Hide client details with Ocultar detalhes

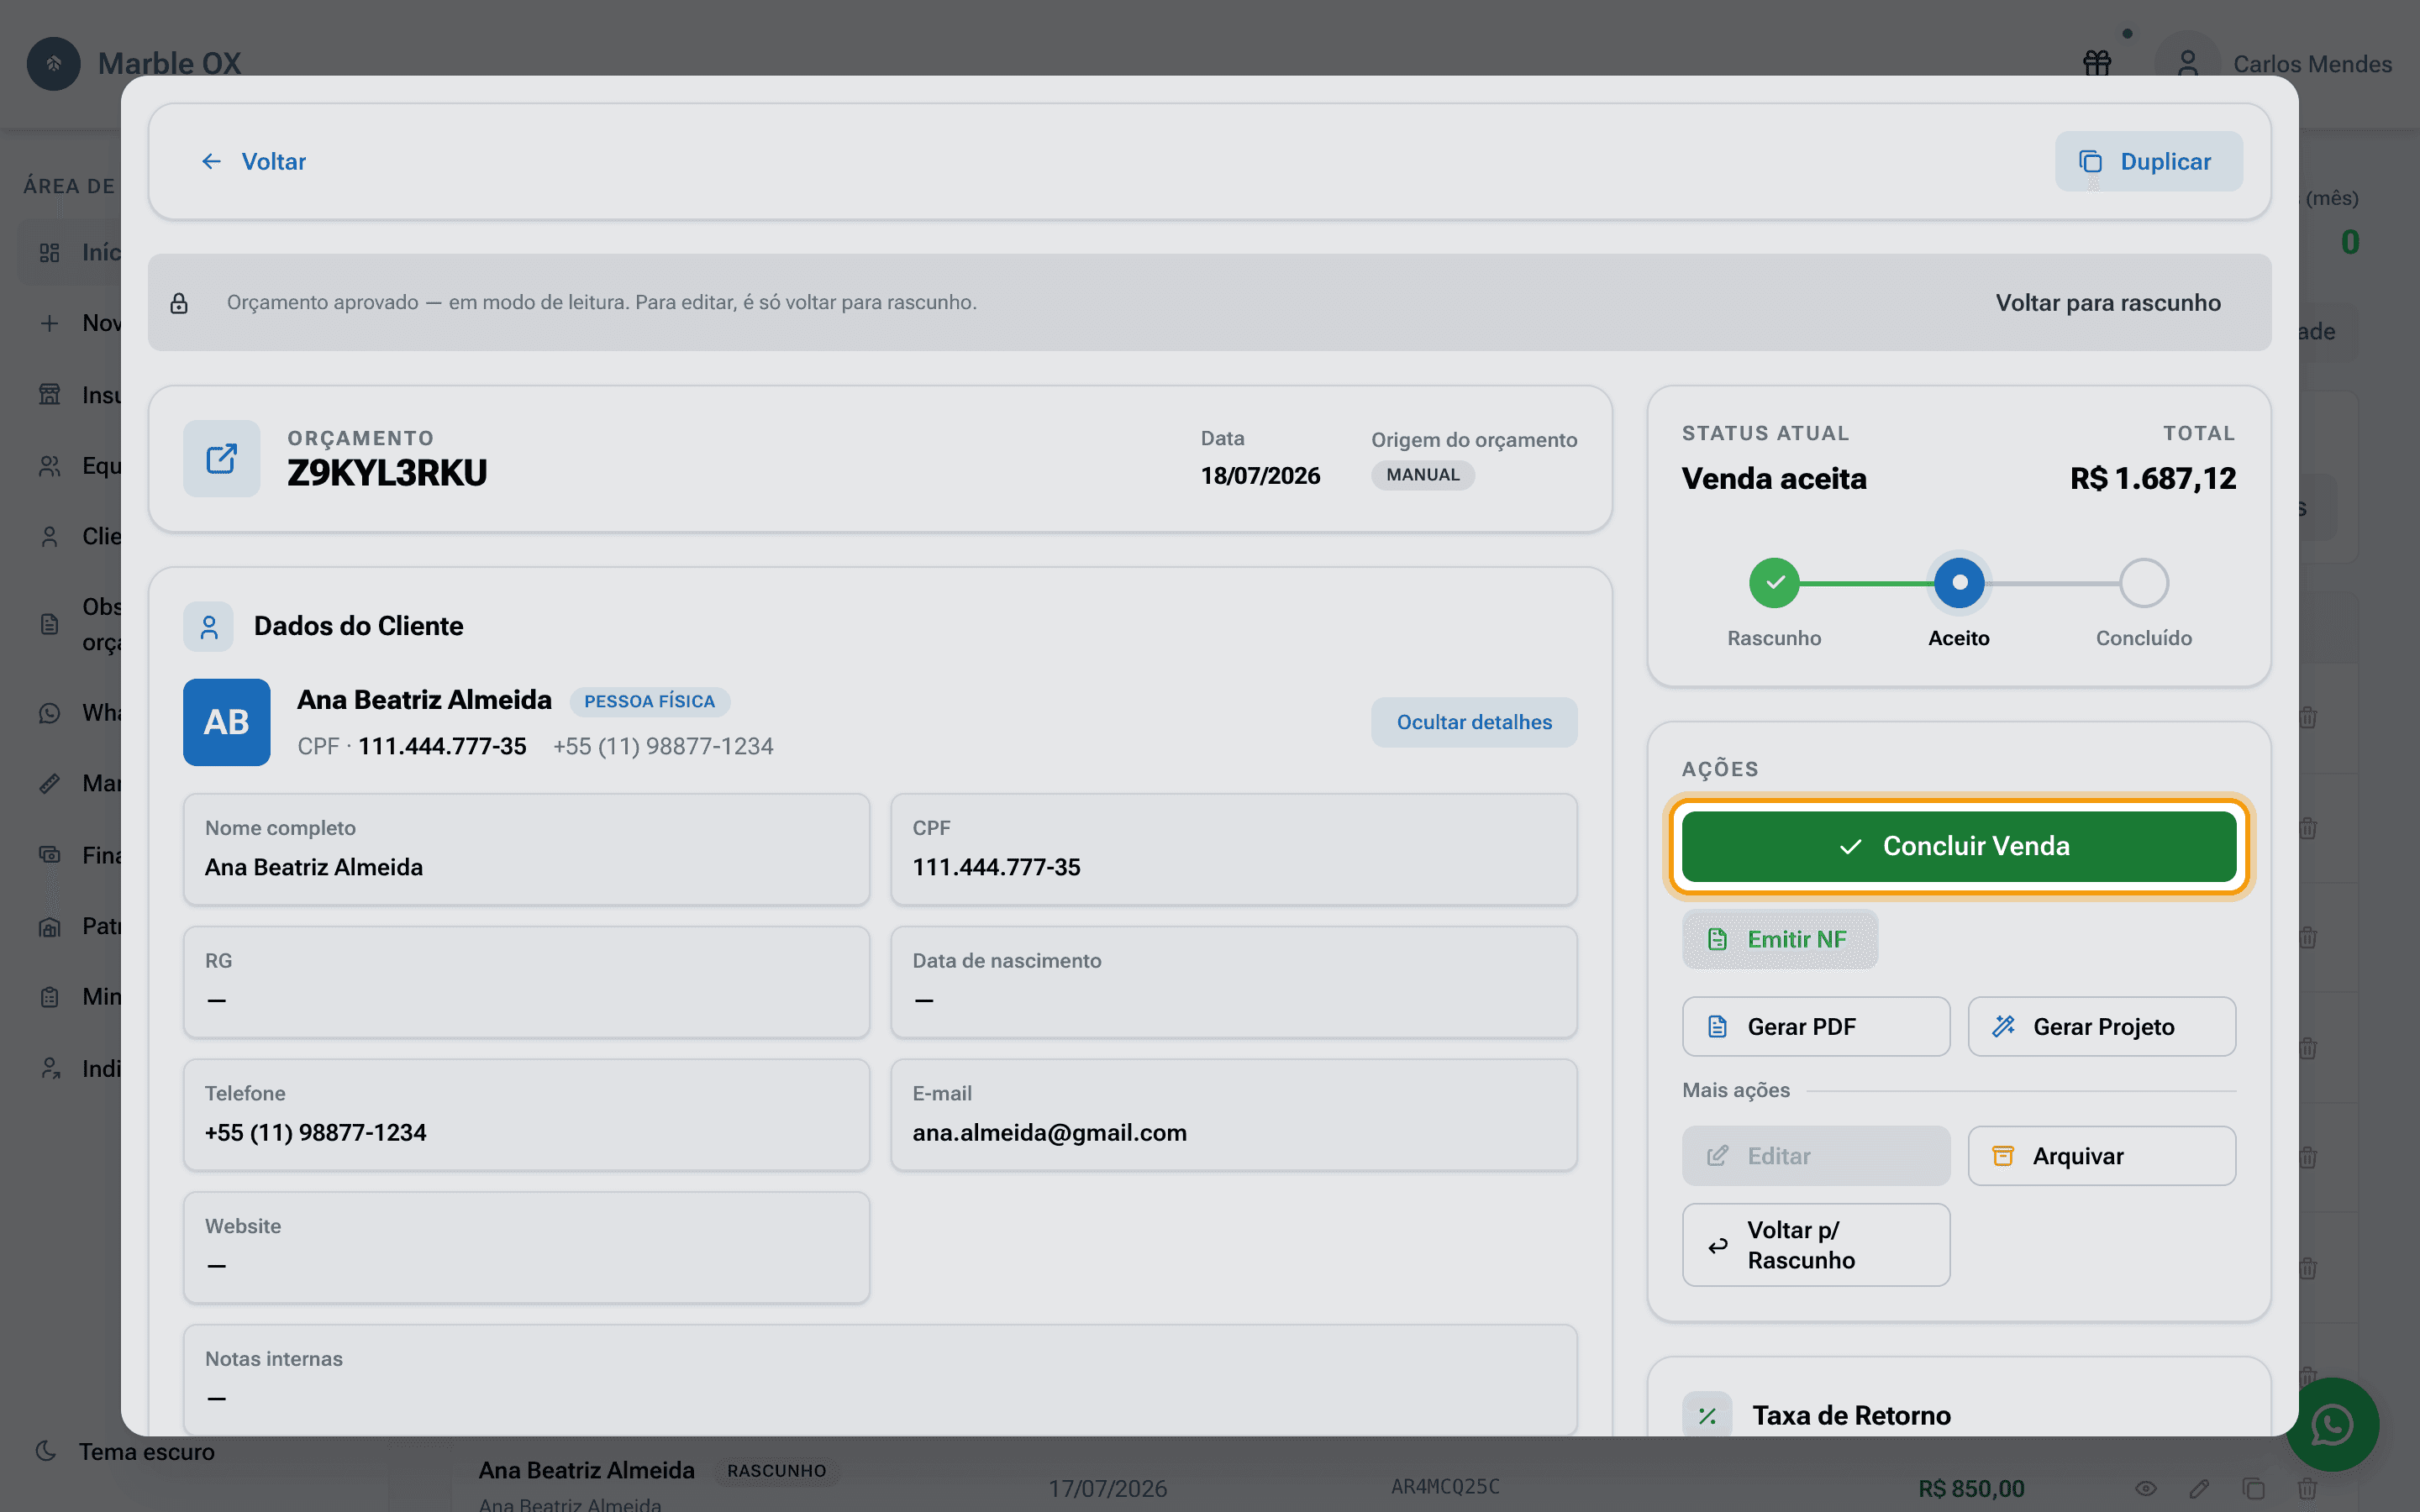[x=1474, y=722]
